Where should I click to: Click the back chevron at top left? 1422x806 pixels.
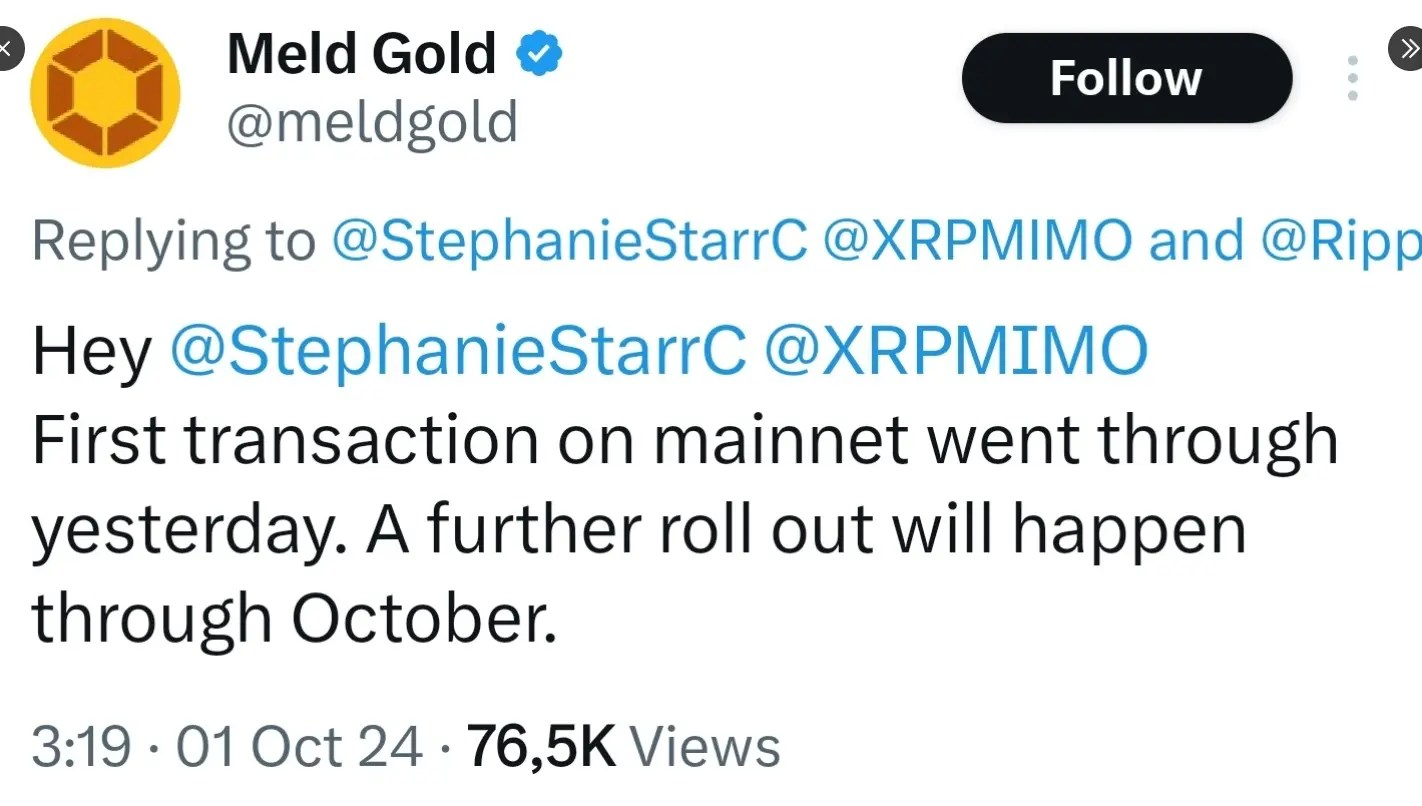click(x=8, y=48)
